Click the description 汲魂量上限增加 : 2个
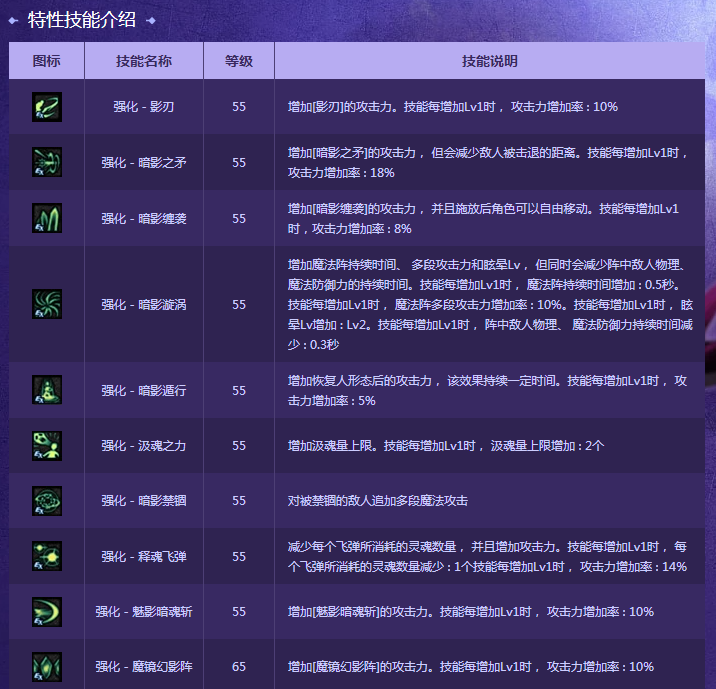The height and width of the screenshot is (689, 716). coord(446,446)
